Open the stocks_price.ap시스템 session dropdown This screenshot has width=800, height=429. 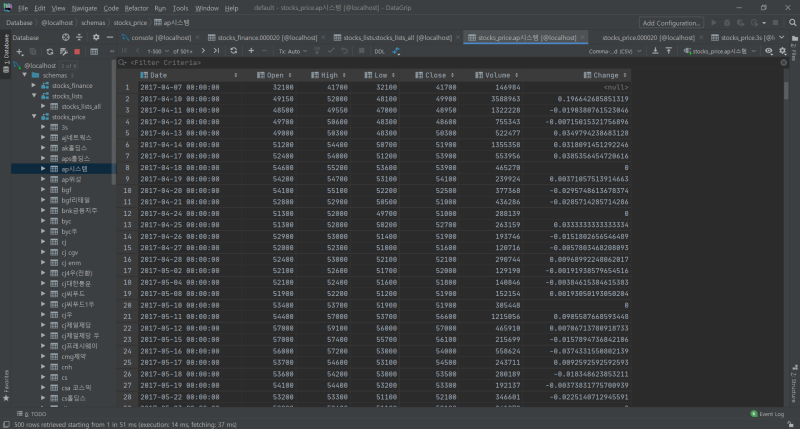719,52
